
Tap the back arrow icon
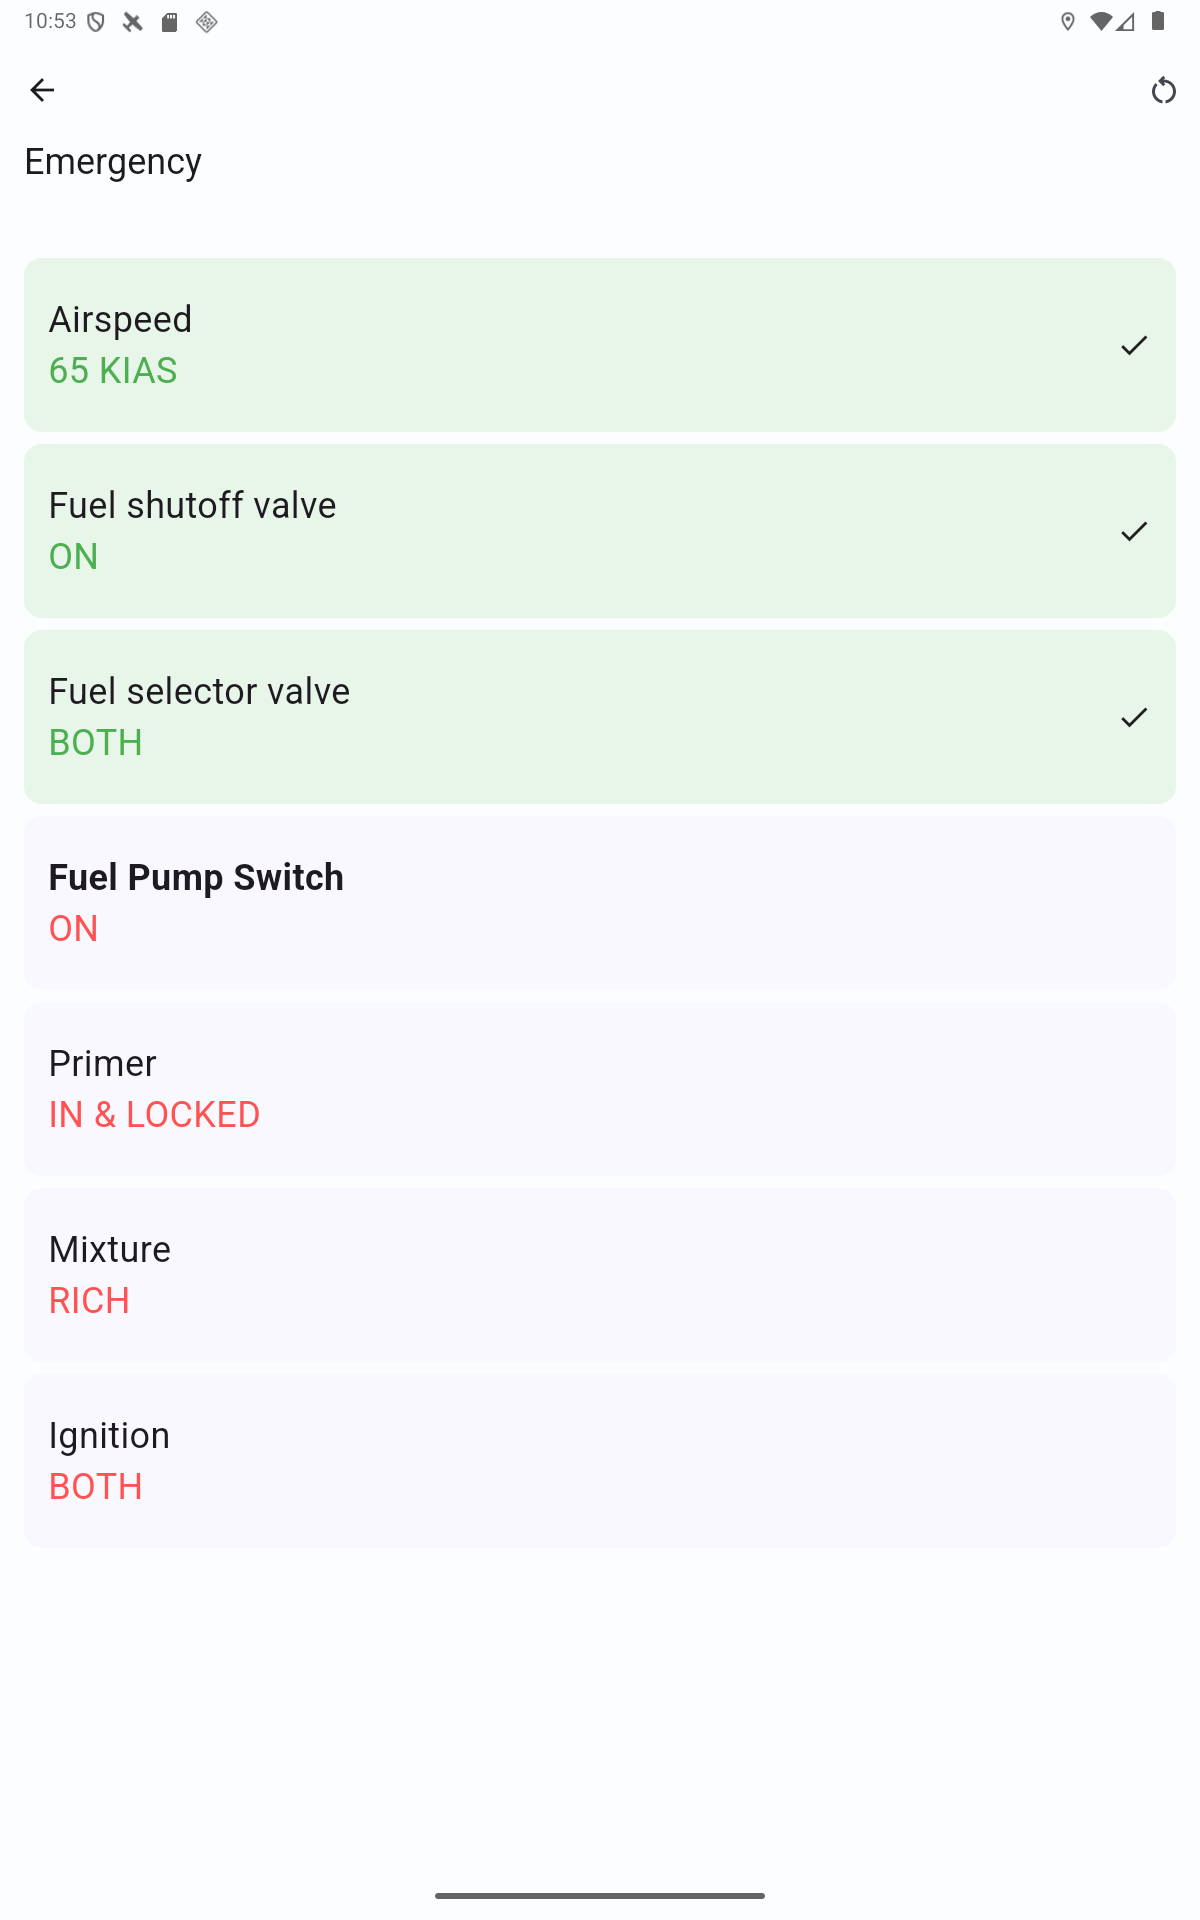[42, 90]
